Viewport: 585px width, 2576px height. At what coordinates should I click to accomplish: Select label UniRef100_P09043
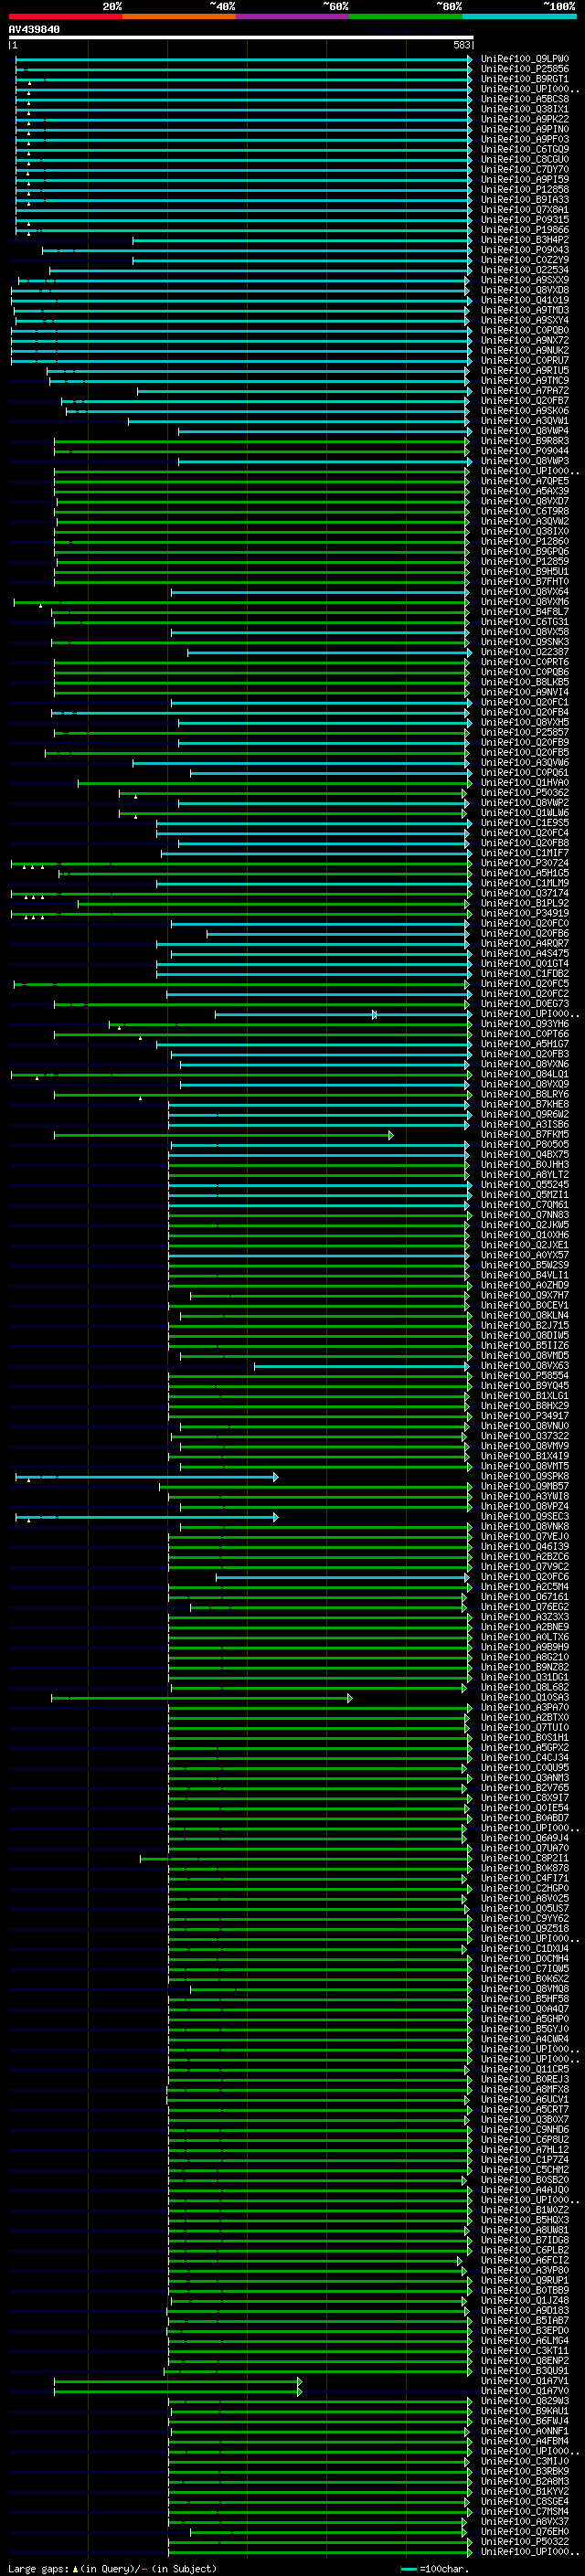524,250
